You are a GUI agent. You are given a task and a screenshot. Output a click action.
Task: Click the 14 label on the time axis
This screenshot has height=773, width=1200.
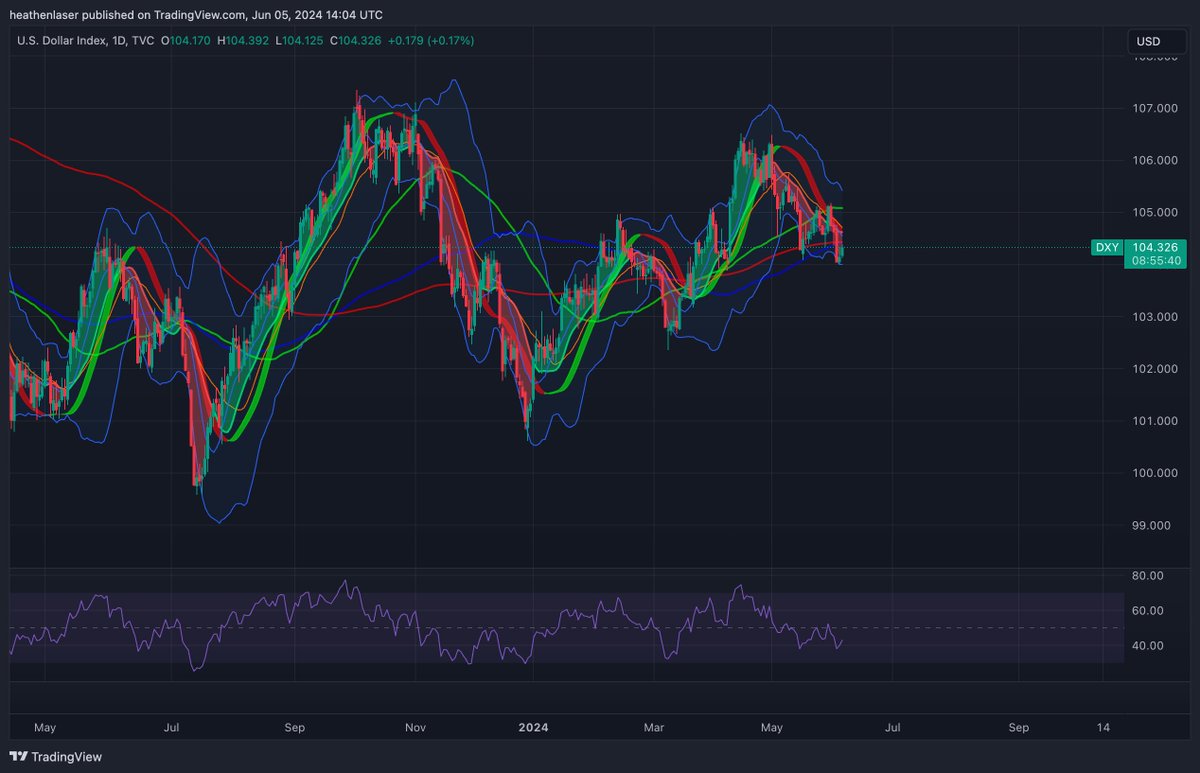[x=1103, y=727]
